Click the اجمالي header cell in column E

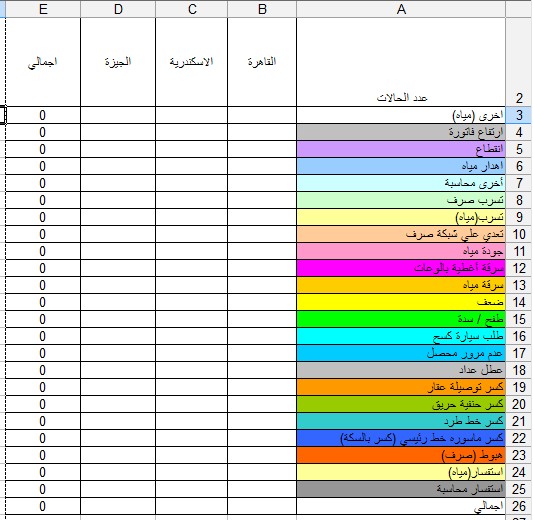[43, 62]
